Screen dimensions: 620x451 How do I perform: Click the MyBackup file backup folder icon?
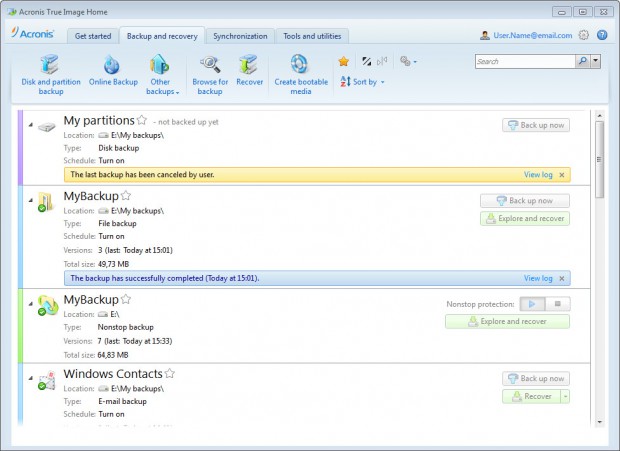pyautogui.click(x=46, y=202)
